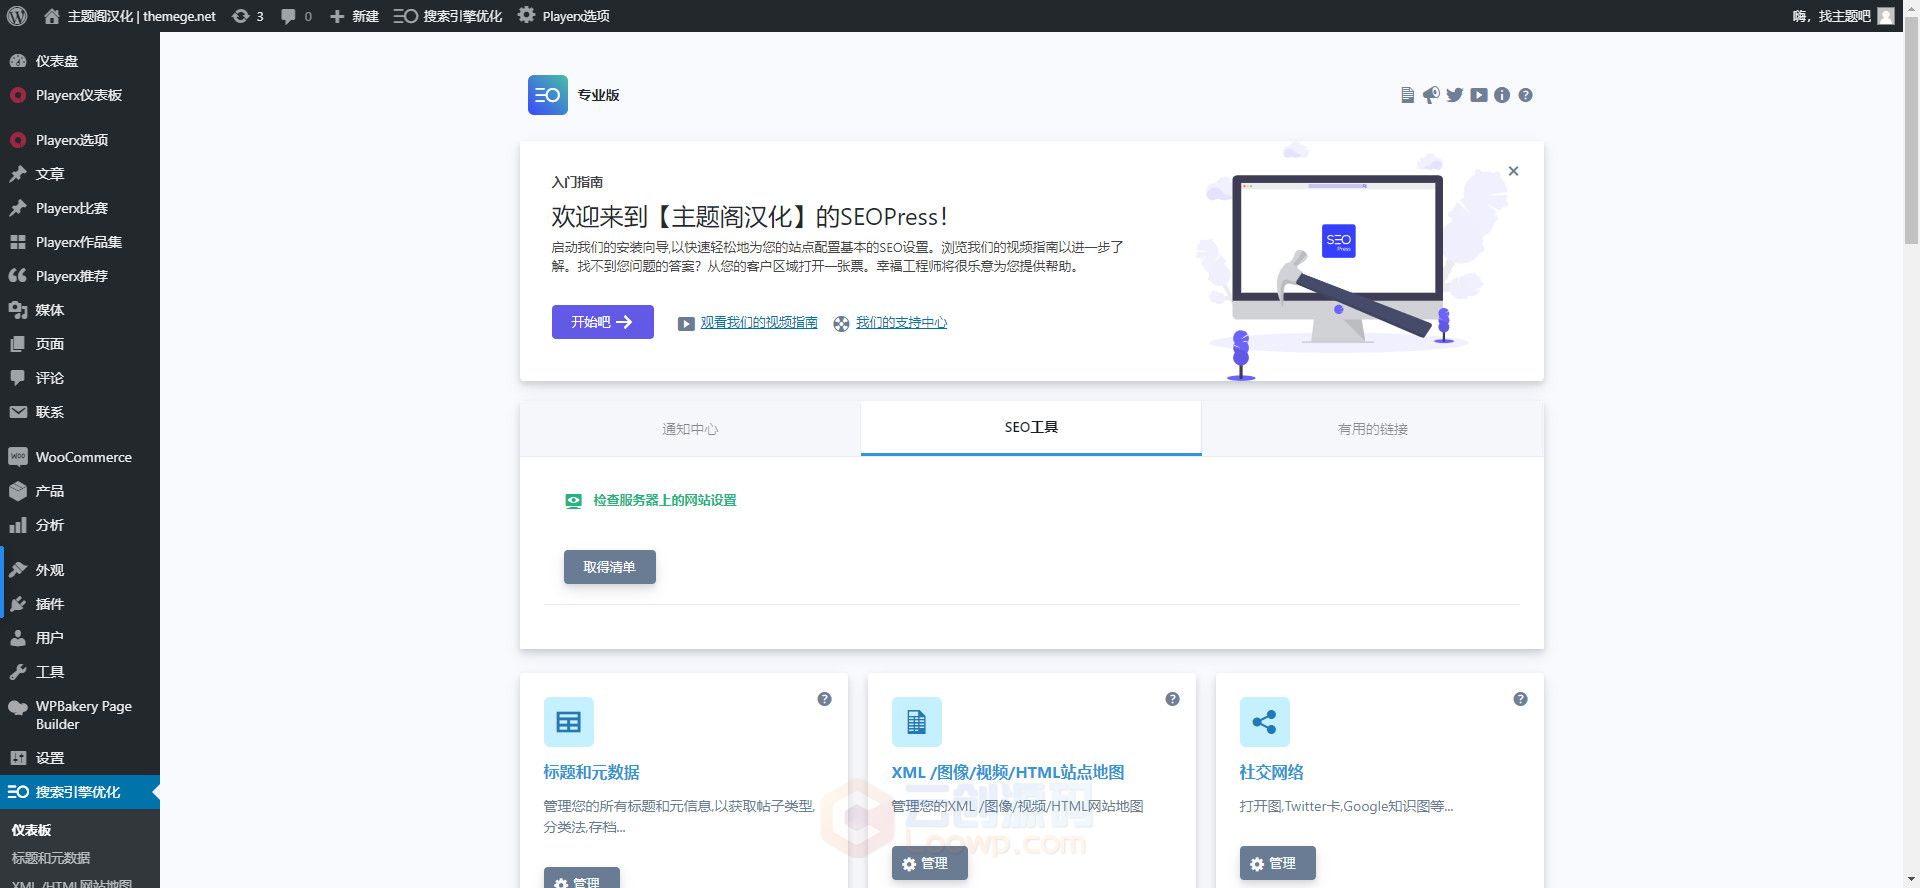Click the help question mark icon in header
Screen dimensions: 1920x888
1525,95
